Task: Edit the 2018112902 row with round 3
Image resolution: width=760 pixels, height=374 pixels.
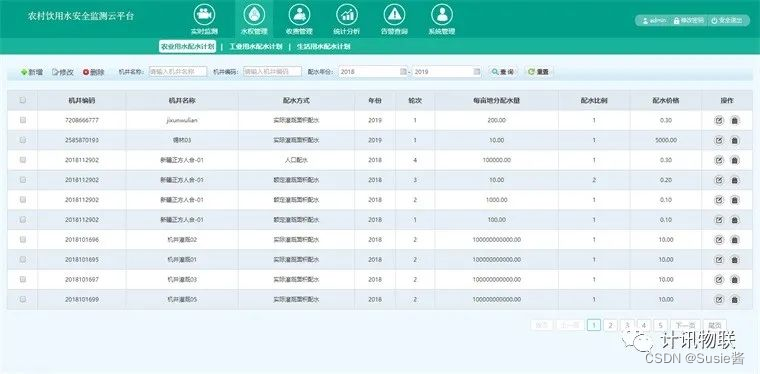Action: [719, 180]
